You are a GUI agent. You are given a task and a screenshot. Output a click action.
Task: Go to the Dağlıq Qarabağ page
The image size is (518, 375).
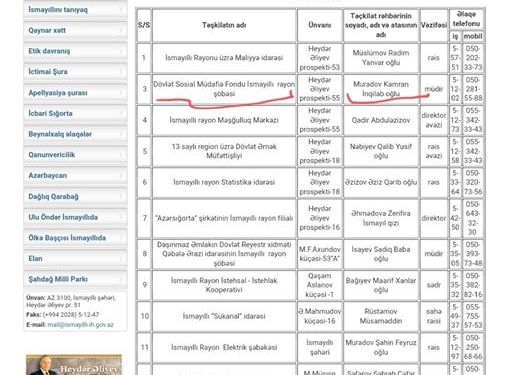pos(75,196)
